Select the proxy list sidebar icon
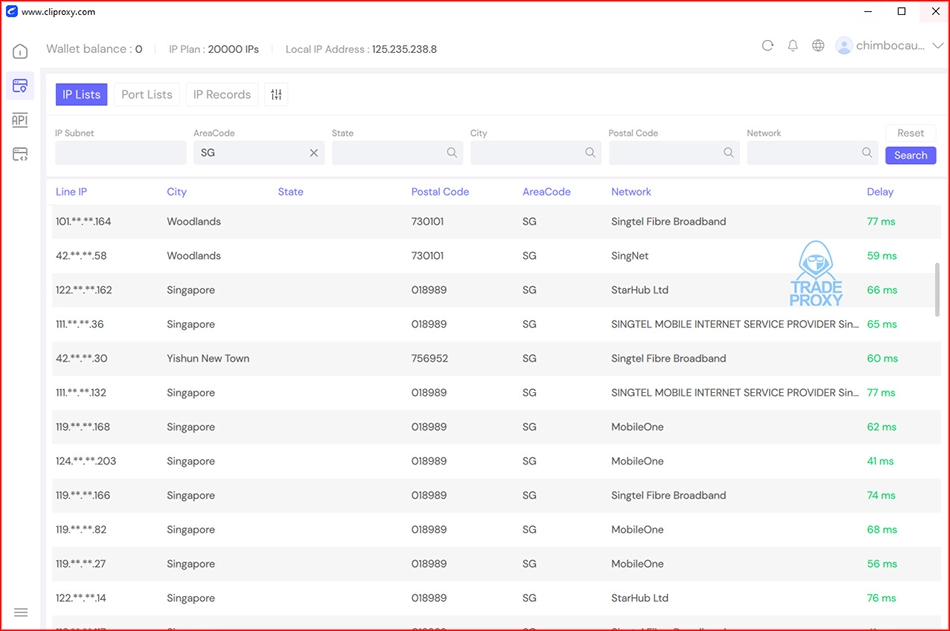950x631 pixels. [x=20, y=85]
